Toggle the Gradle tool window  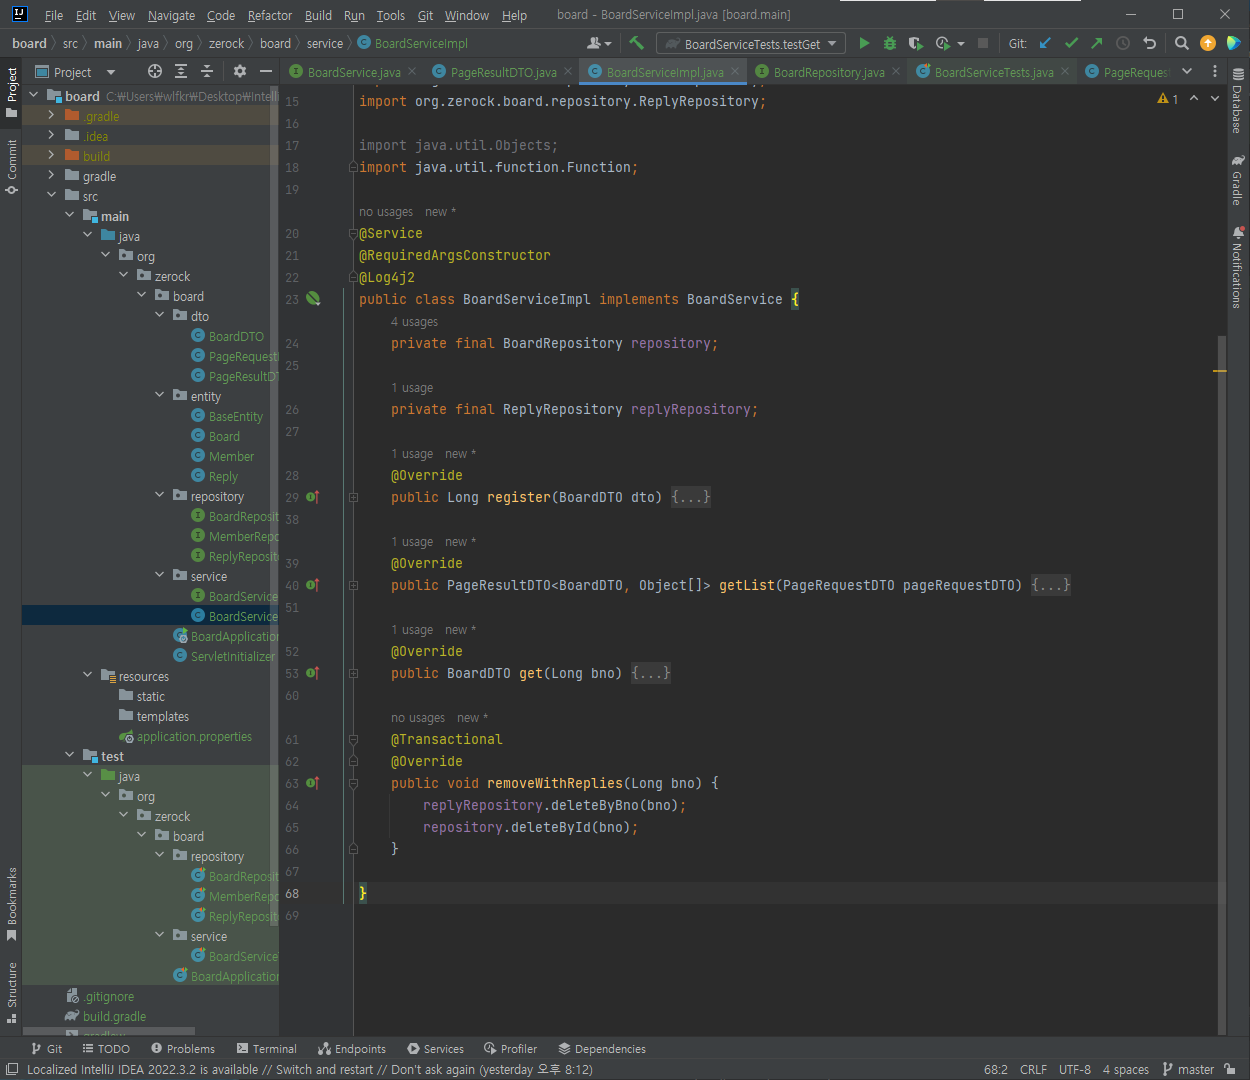coord(1238,180)
